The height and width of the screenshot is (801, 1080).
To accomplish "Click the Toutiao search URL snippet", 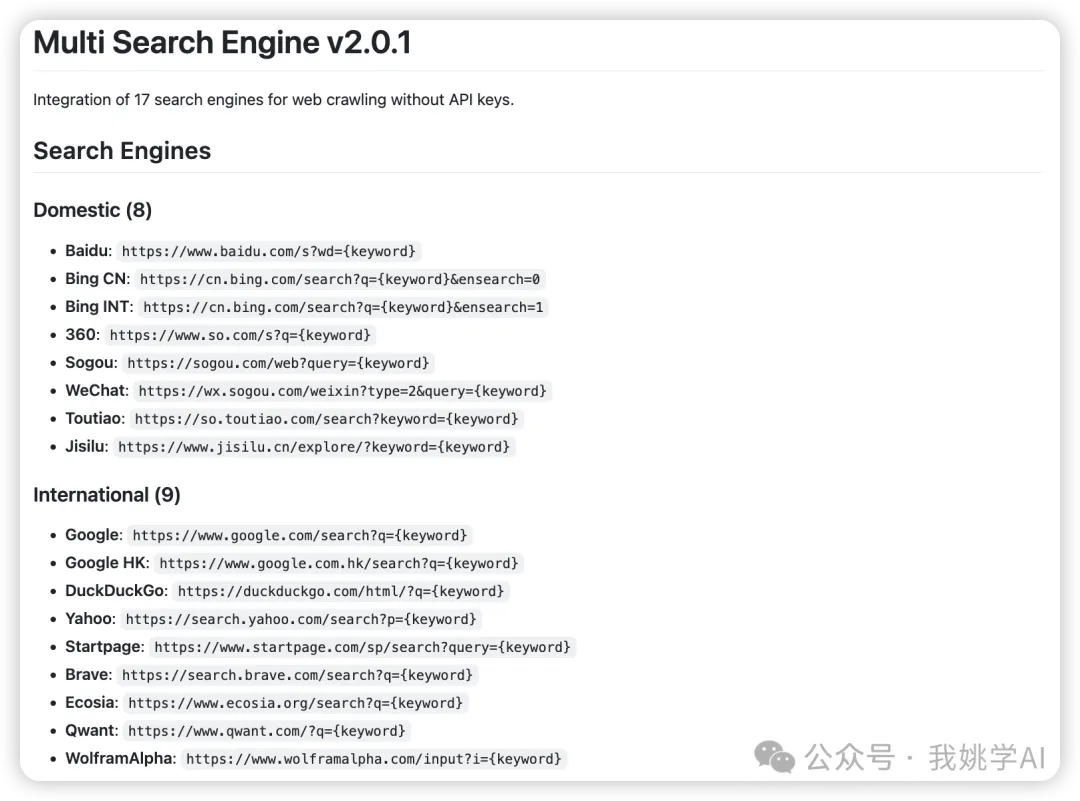I will [327, 419].
